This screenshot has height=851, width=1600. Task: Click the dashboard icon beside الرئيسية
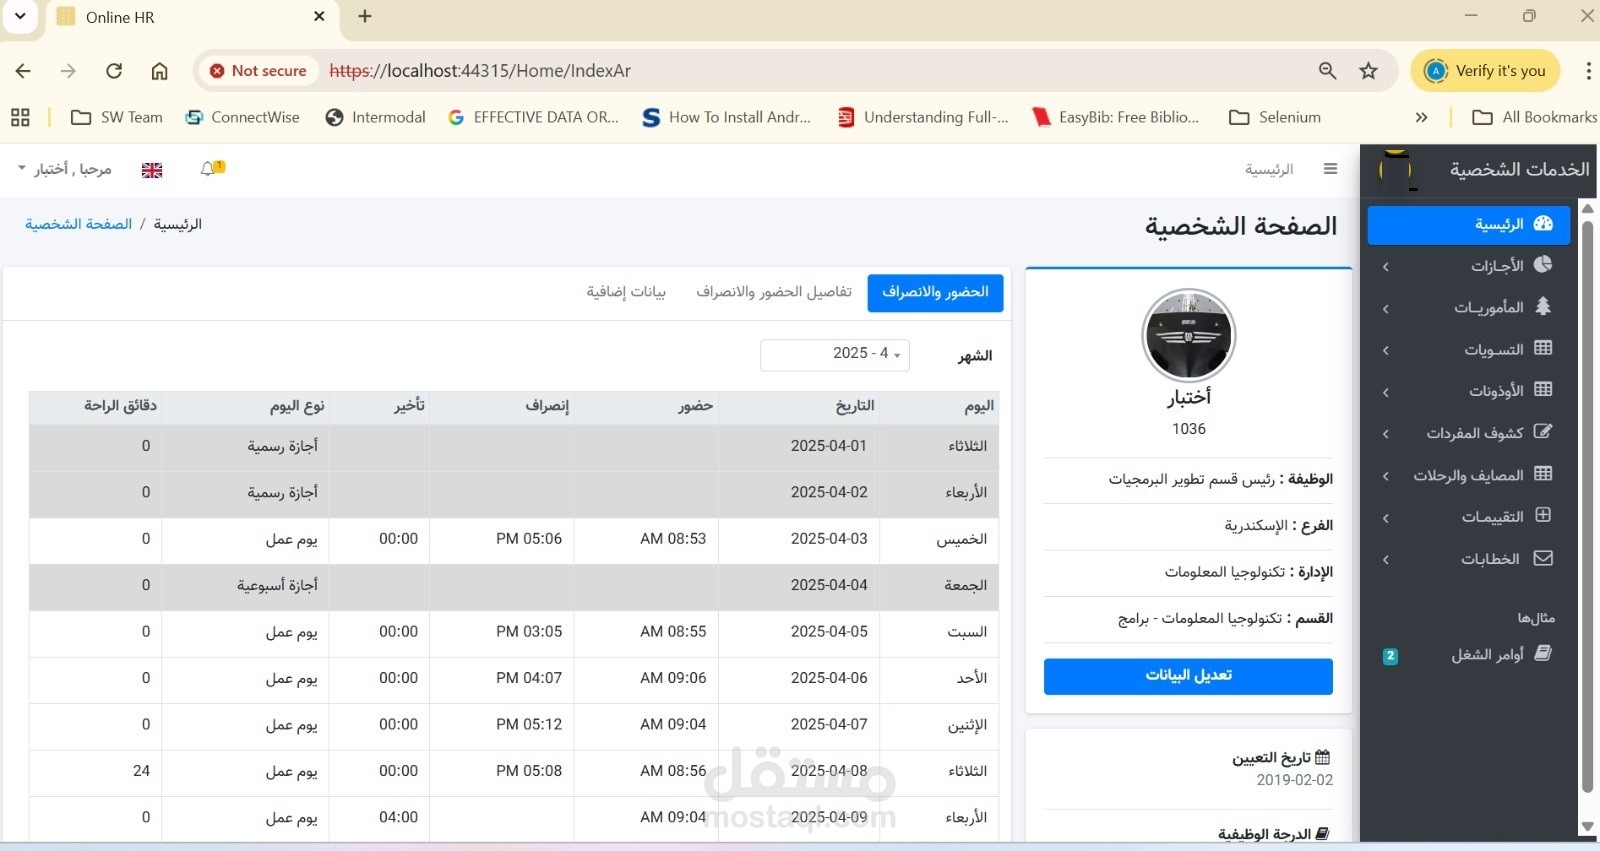tap(1543, 224)
